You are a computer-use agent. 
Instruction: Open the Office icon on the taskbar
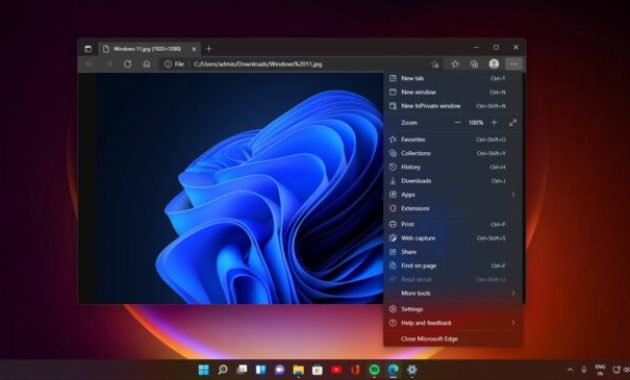click(x=355, y=370)
